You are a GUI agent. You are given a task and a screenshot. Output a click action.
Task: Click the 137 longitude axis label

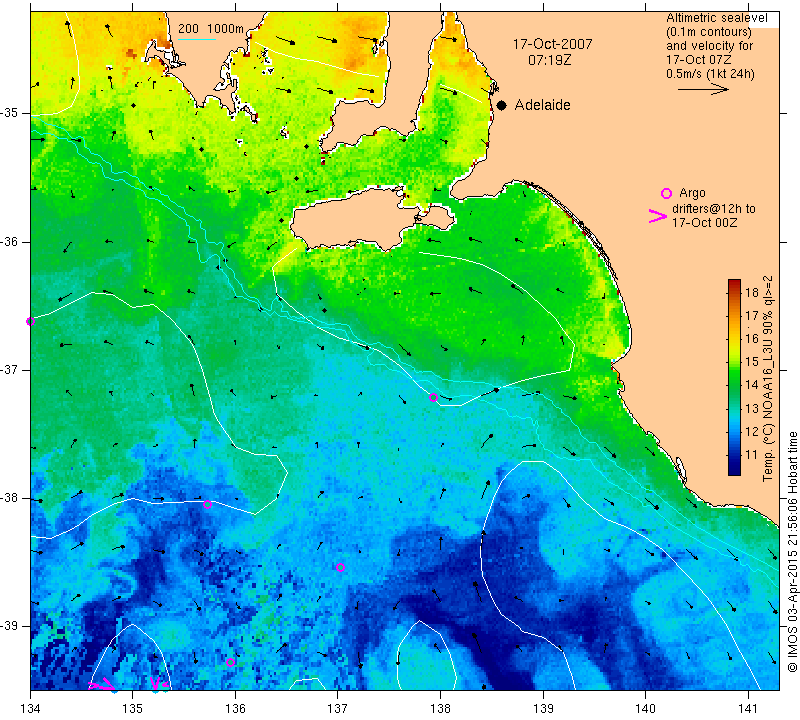pyautogui.click(x=338, y=708)
